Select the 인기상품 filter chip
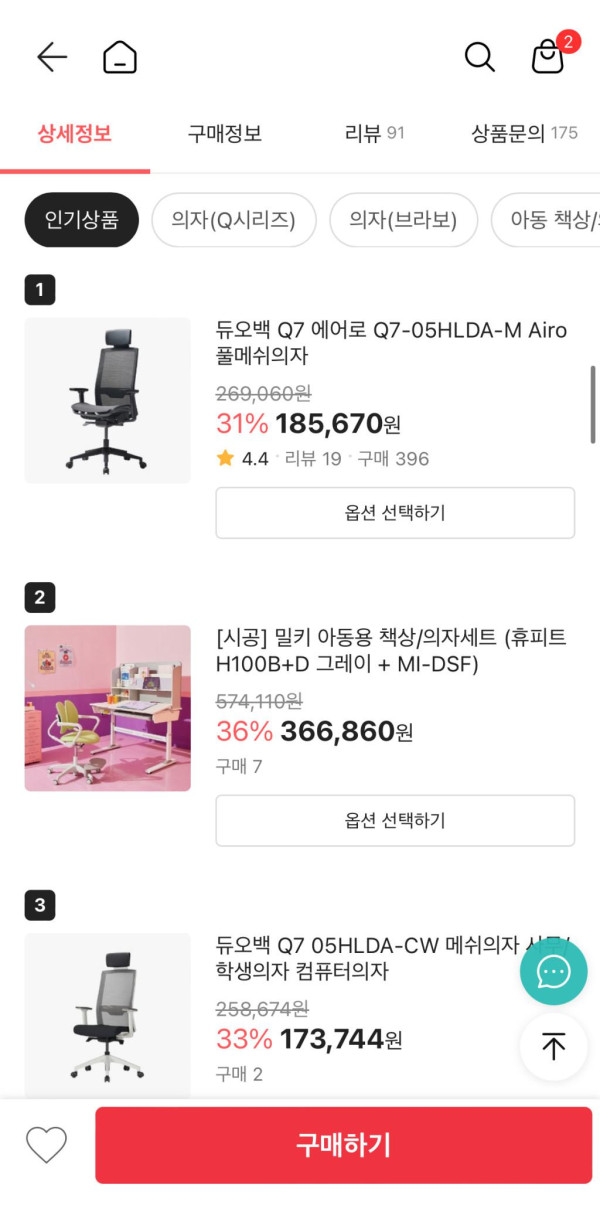Viewport: 600px width, 1212px height. [x=81, y=220]
